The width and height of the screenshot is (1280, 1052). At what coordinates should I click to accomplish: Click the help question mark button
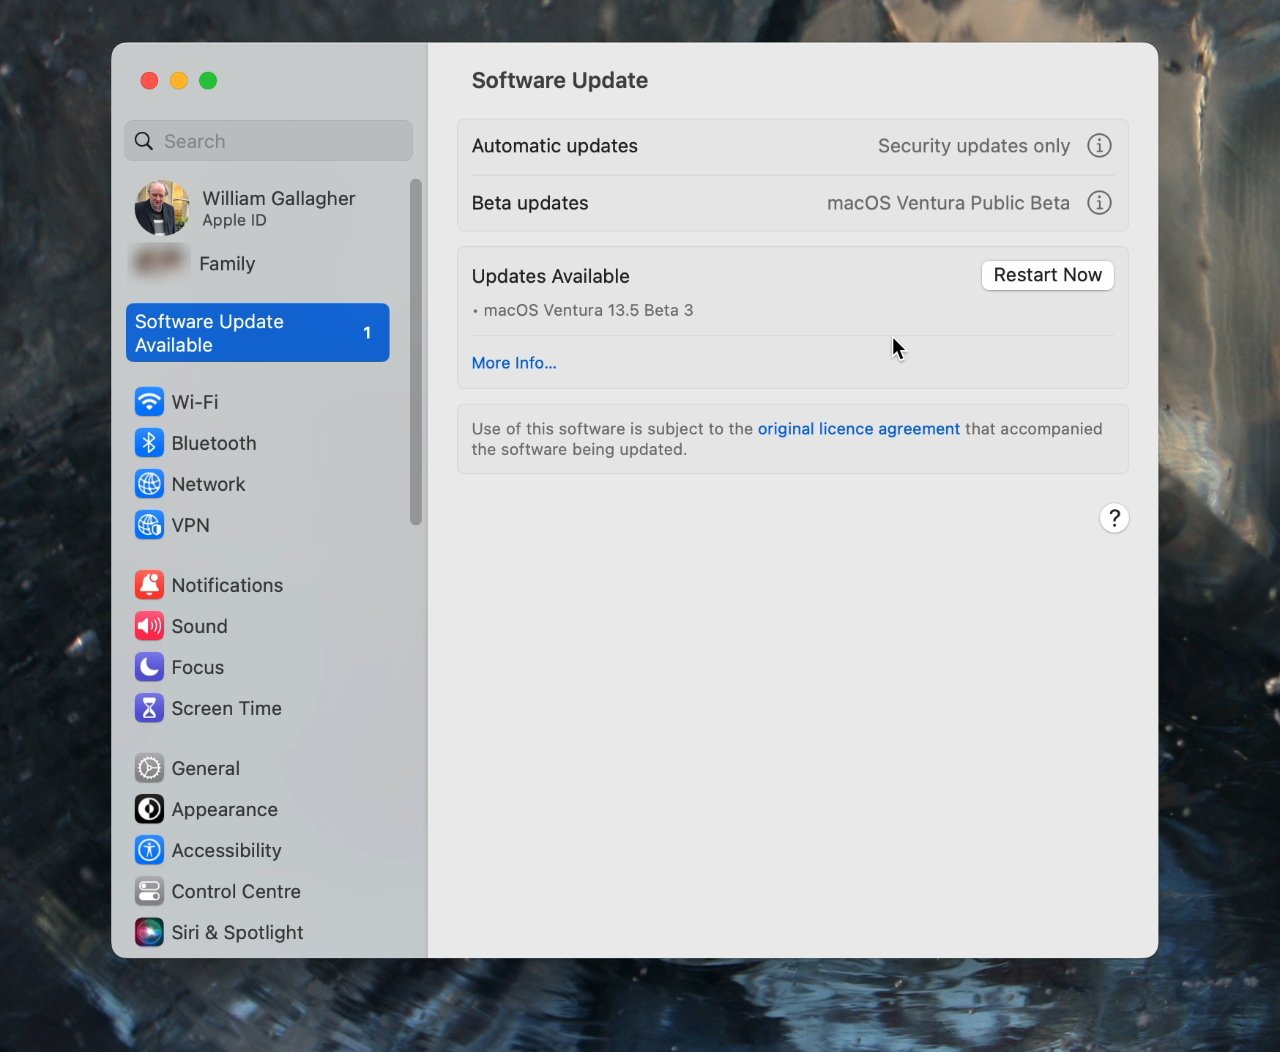point(1114,518)
